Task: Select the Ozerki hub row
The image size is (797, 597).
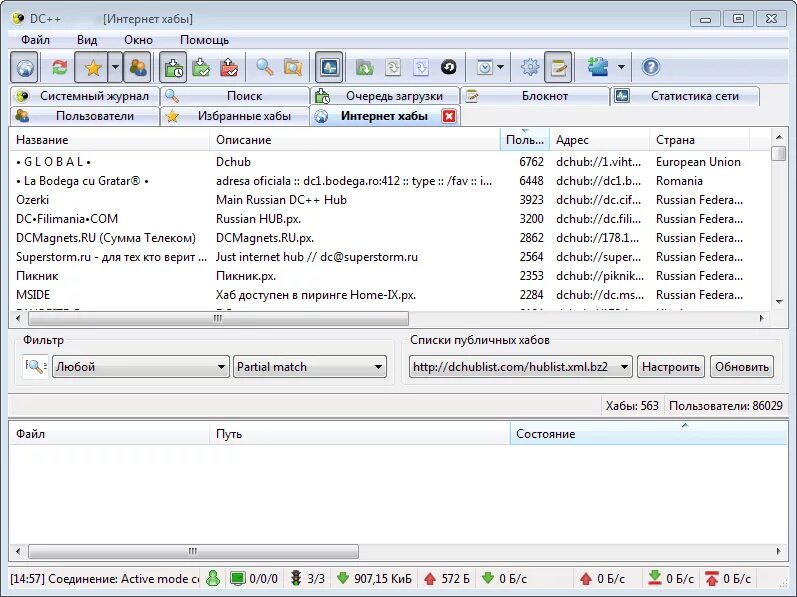Action: pyautogui.click(x=389, y=200)
